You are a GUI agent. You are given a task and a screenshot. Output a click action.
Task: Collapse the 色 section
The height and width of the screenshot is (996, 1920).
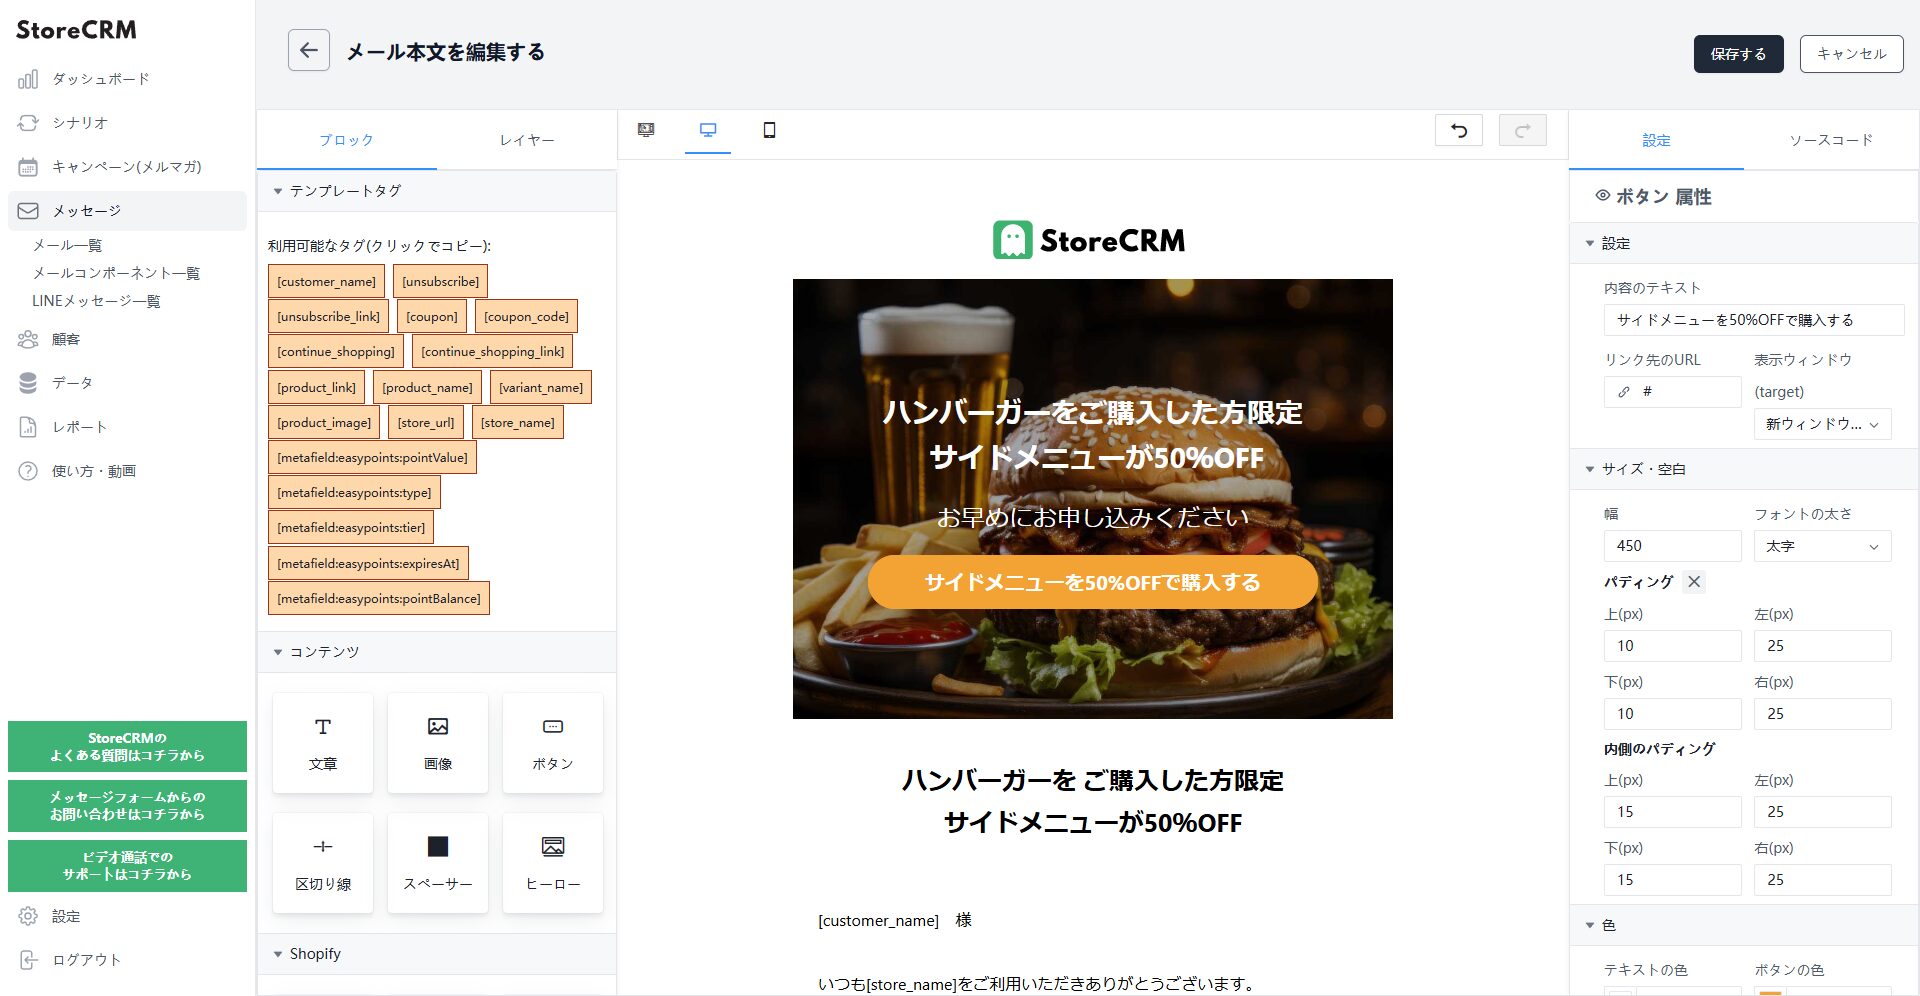pos(1744,925)
